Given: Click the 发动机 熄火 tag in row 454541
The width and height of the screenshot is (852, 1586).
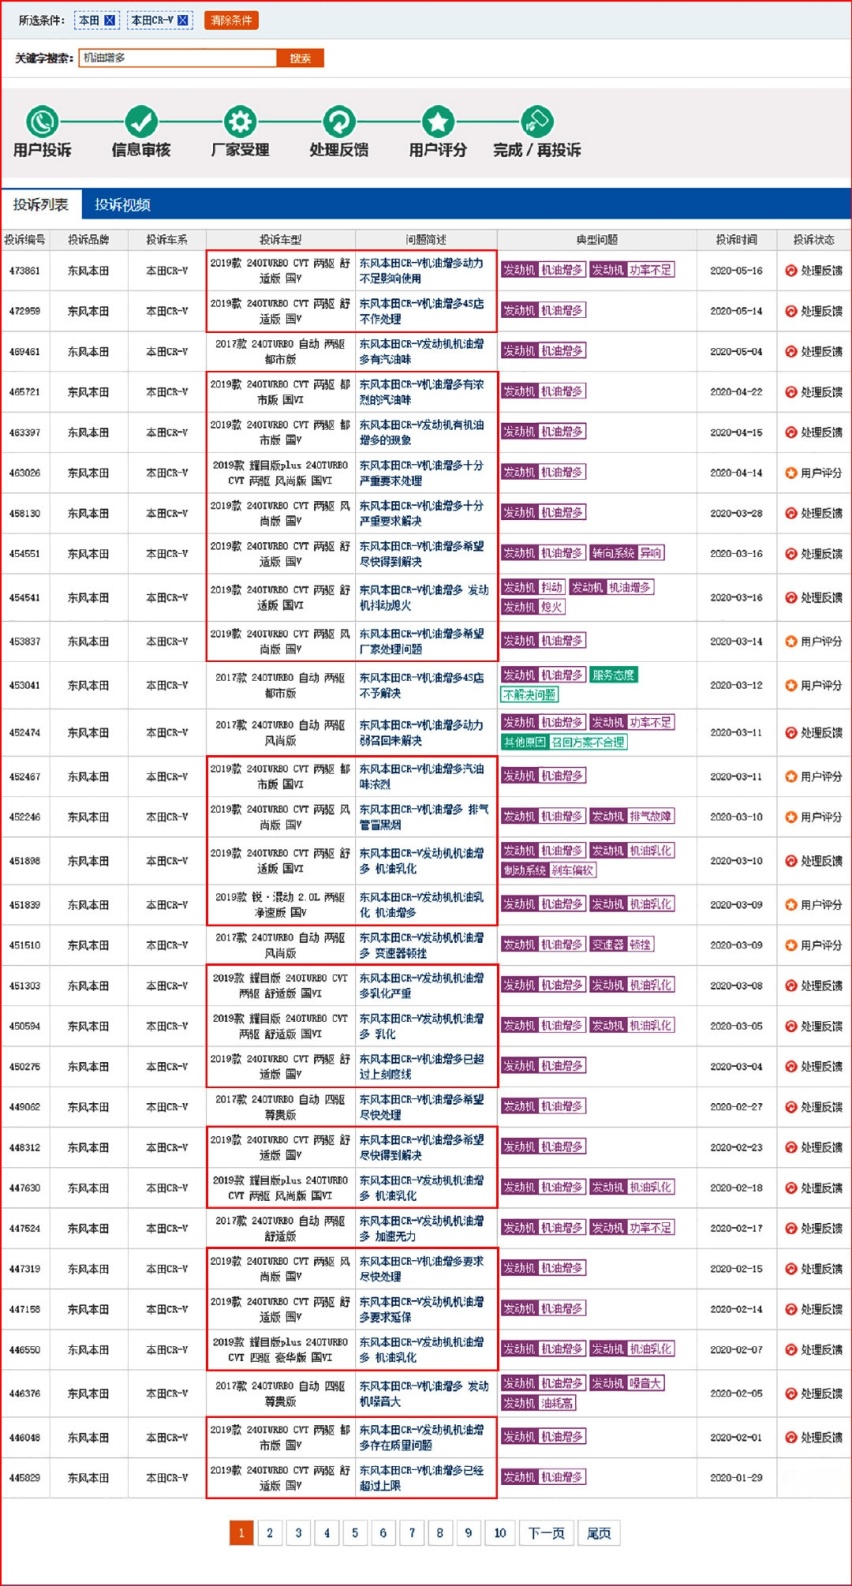Looking at the screenshot, I should tap(533, 607).
